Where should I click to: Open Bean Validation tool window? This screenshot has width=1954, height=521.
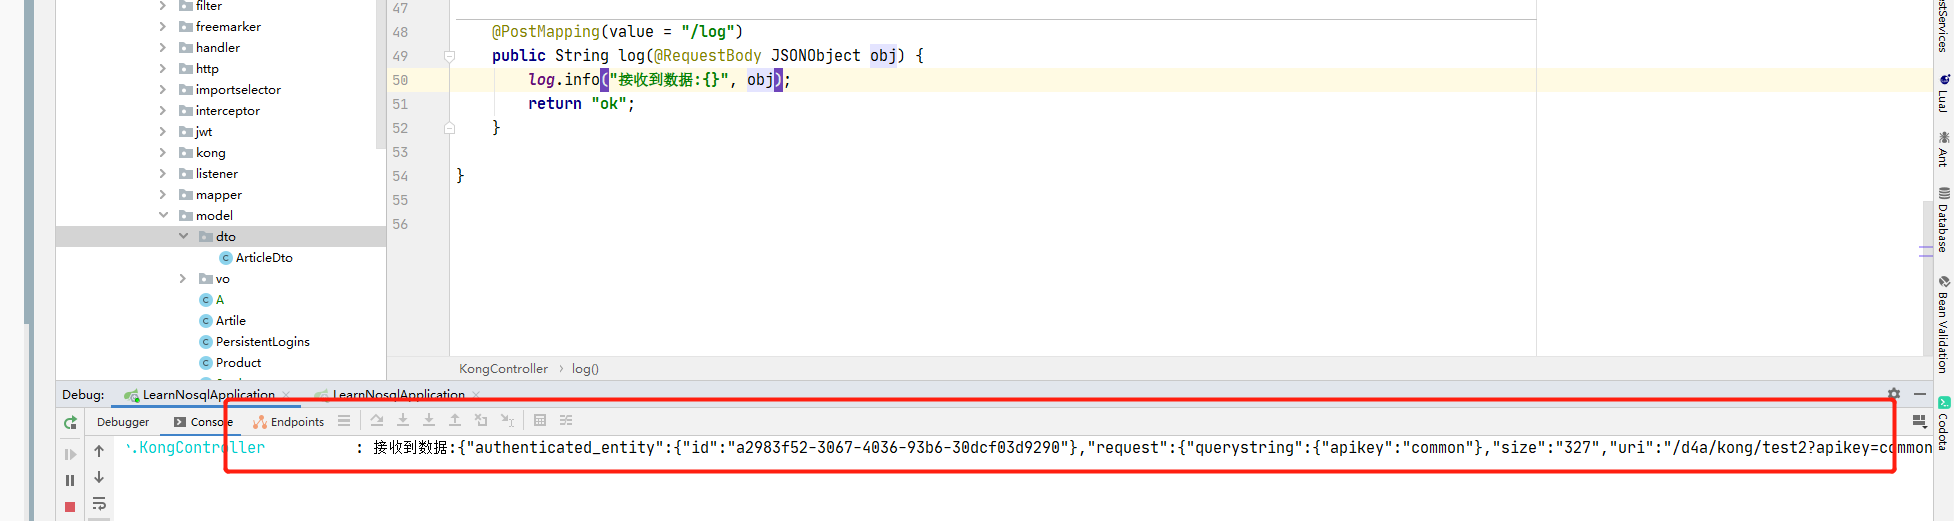[x=1943, y=324]
